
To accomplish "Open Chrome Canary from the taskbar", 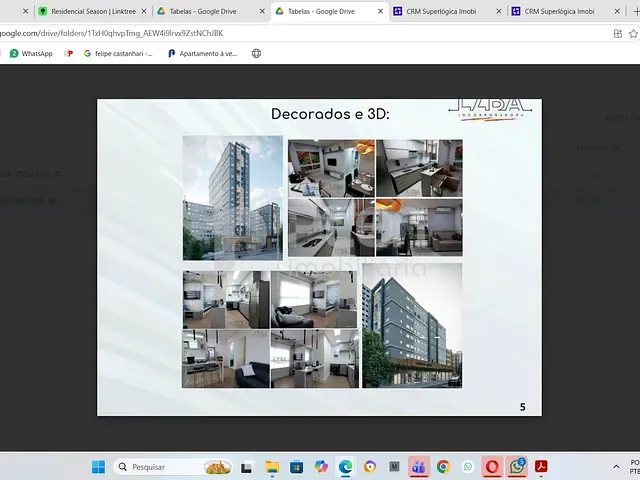I will coord(370,467).
